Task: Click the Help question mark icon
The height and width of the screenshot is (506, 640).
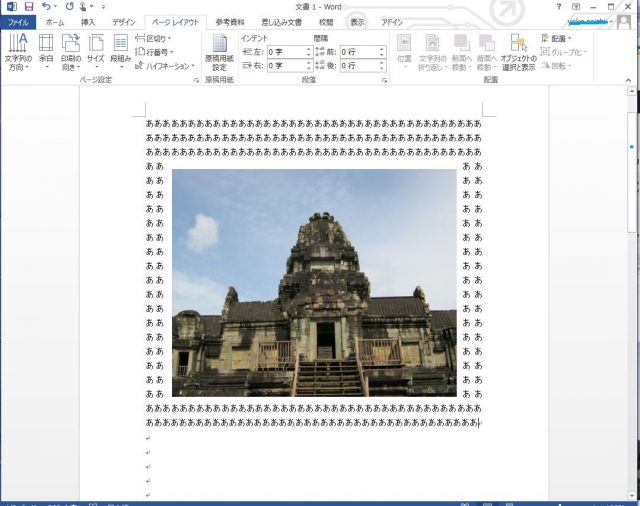Action: point(559,7)
